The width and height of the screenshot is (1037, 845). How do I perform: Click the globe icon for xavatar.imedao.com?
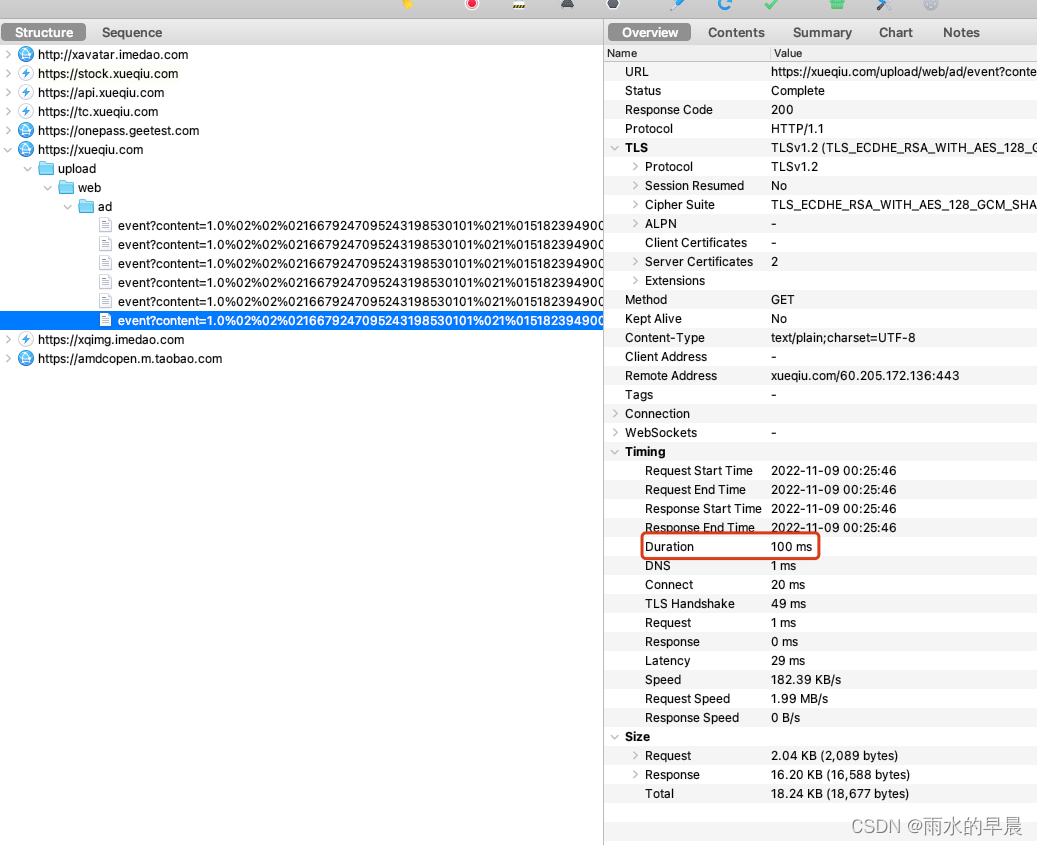tap(26, 54)
